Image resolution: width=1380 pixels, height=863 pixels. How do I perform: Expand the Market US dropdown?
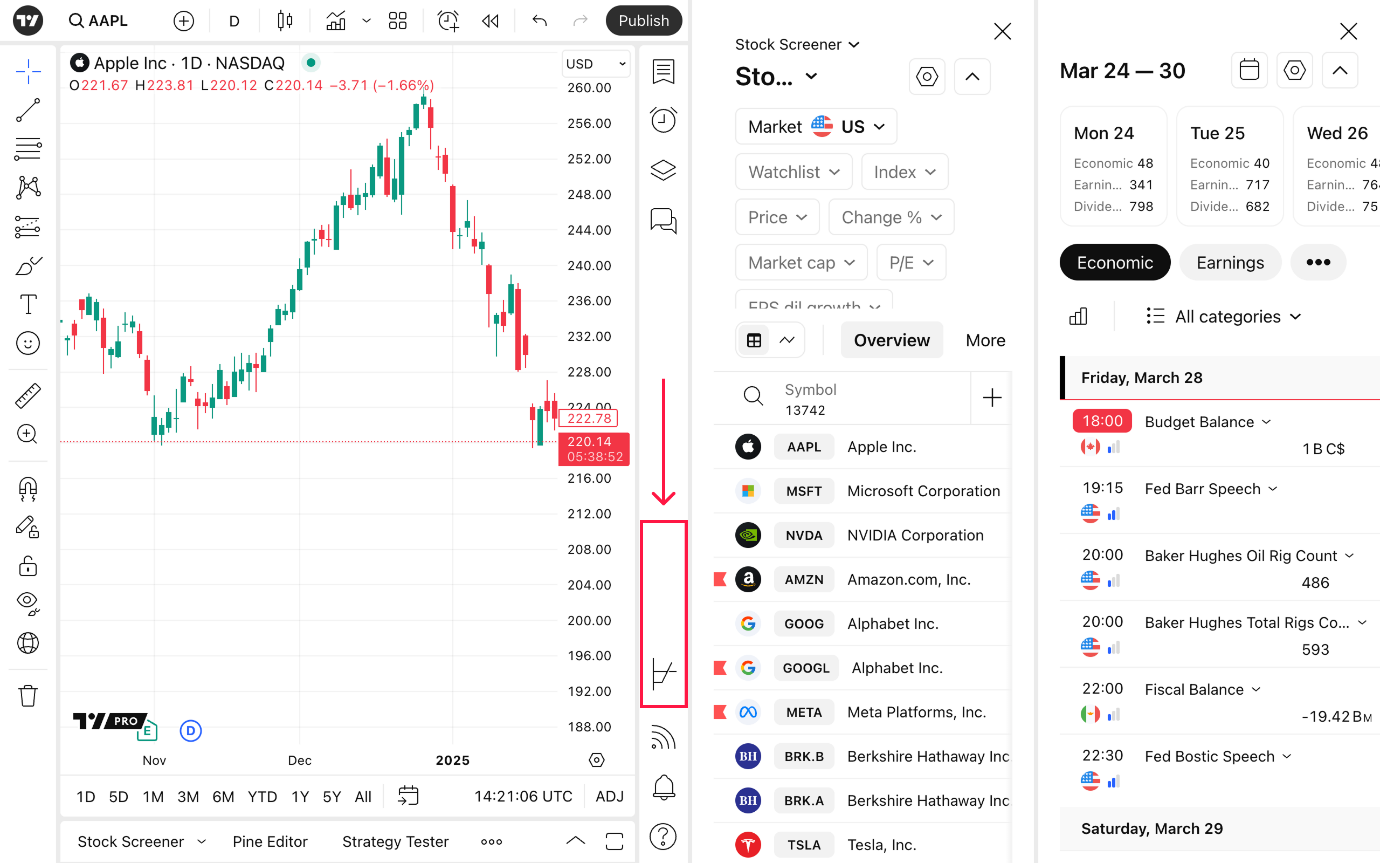(x=816, y=127)
